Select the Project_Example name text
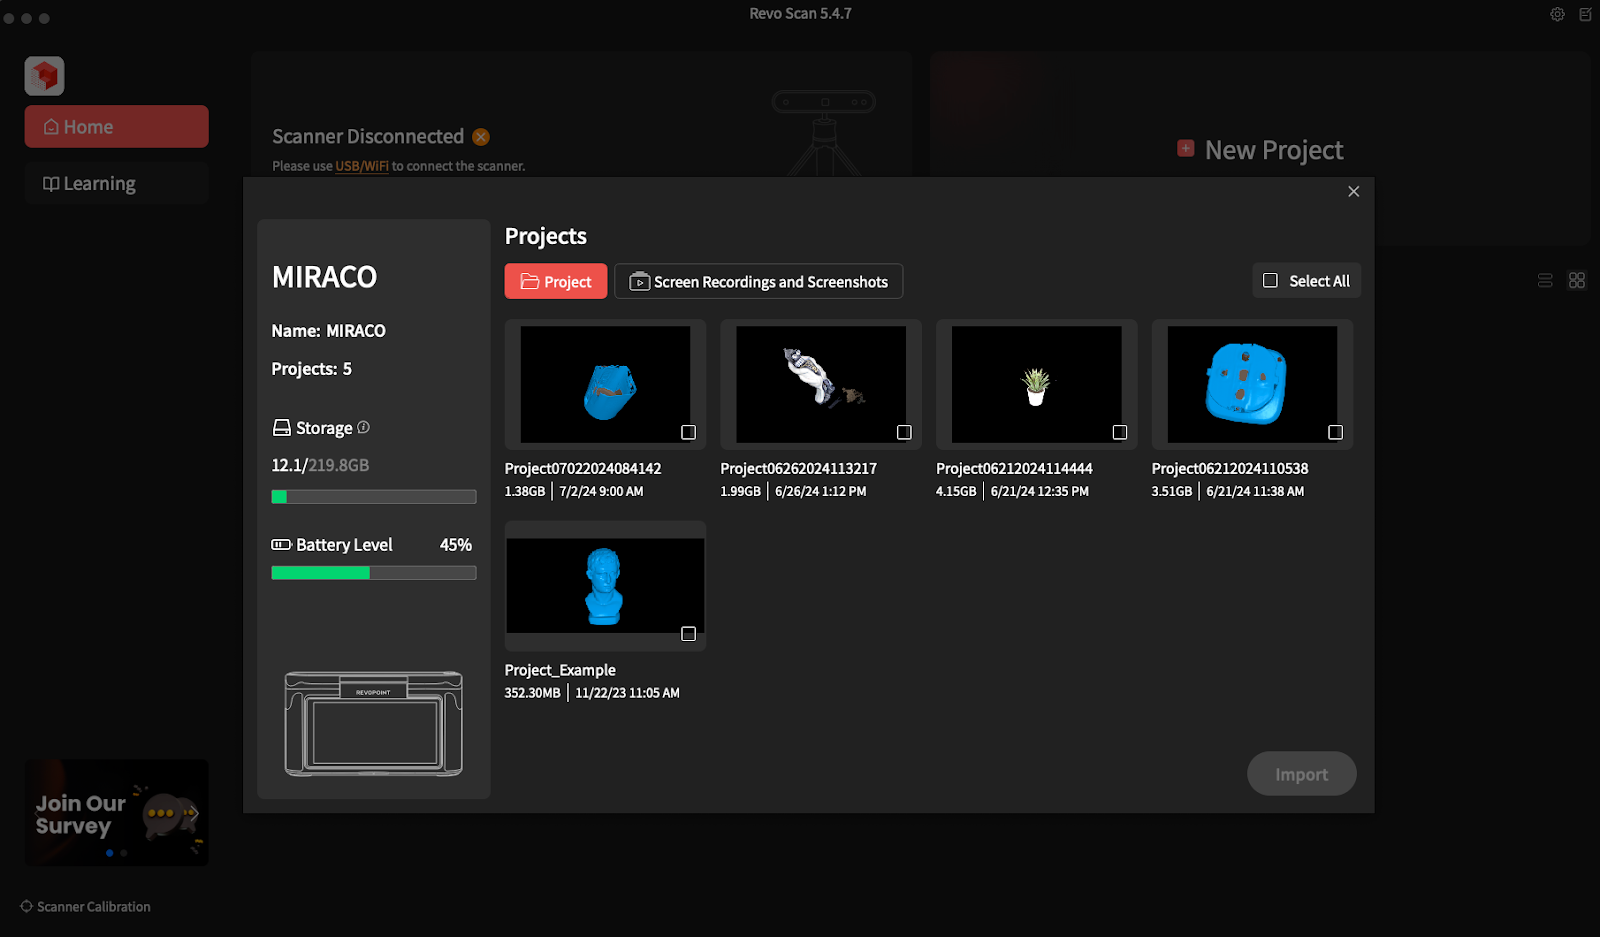The image size is (1600, 937). [560, 670]
